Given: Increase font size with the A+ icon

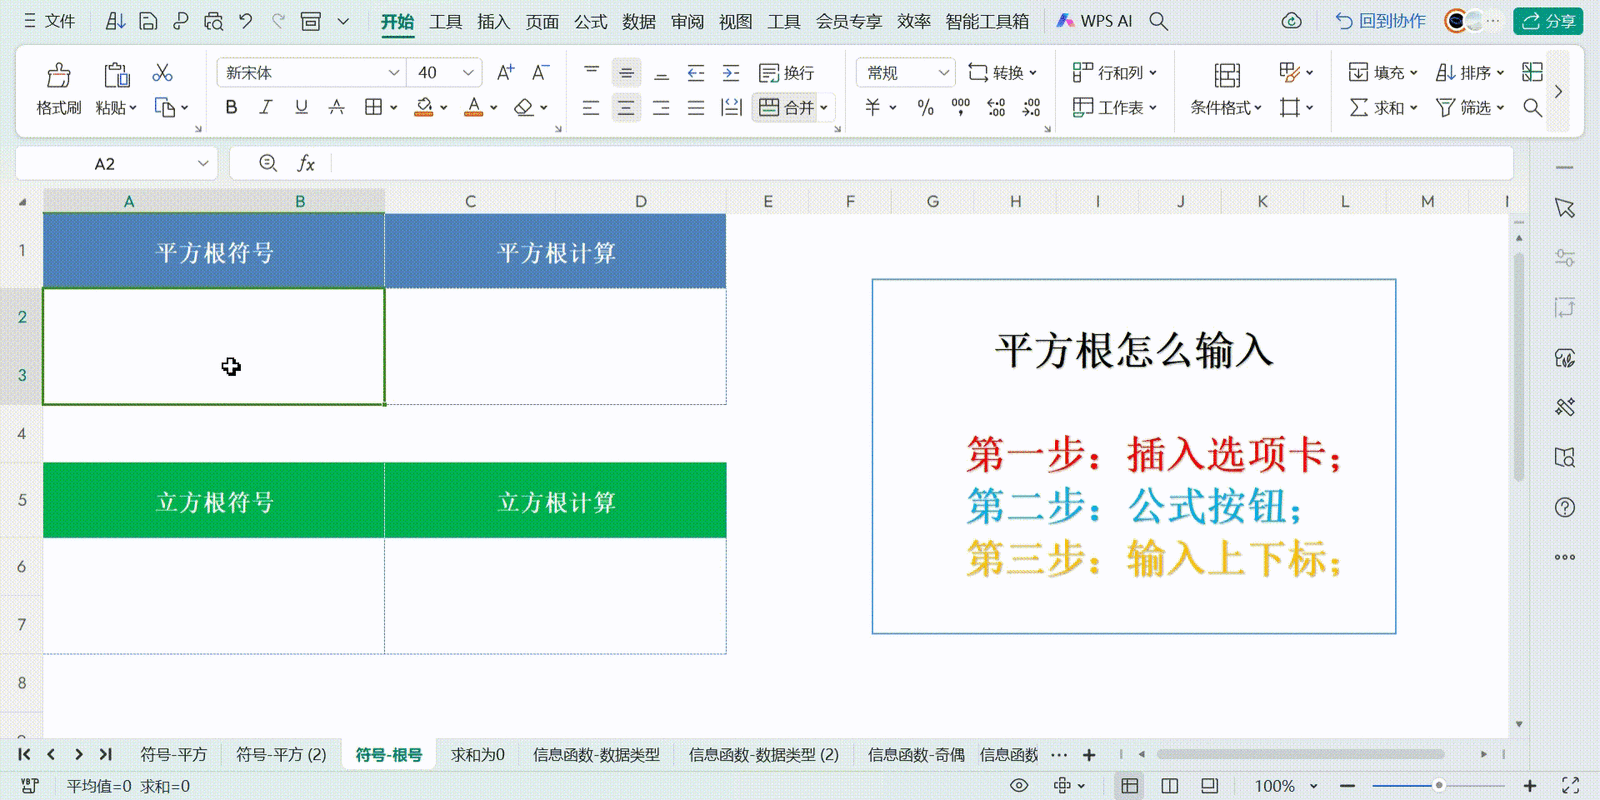Looking at the screenshot, I should point(505,72).
